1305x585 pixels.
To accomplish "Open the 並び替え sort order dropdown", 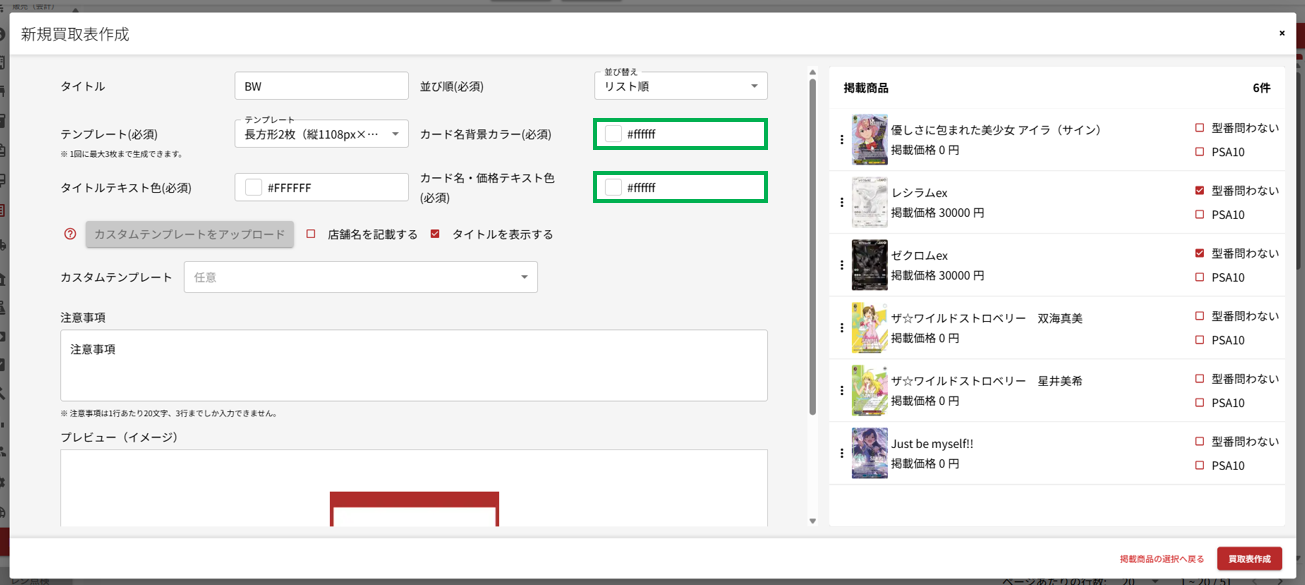I will [x=680, y=87].
